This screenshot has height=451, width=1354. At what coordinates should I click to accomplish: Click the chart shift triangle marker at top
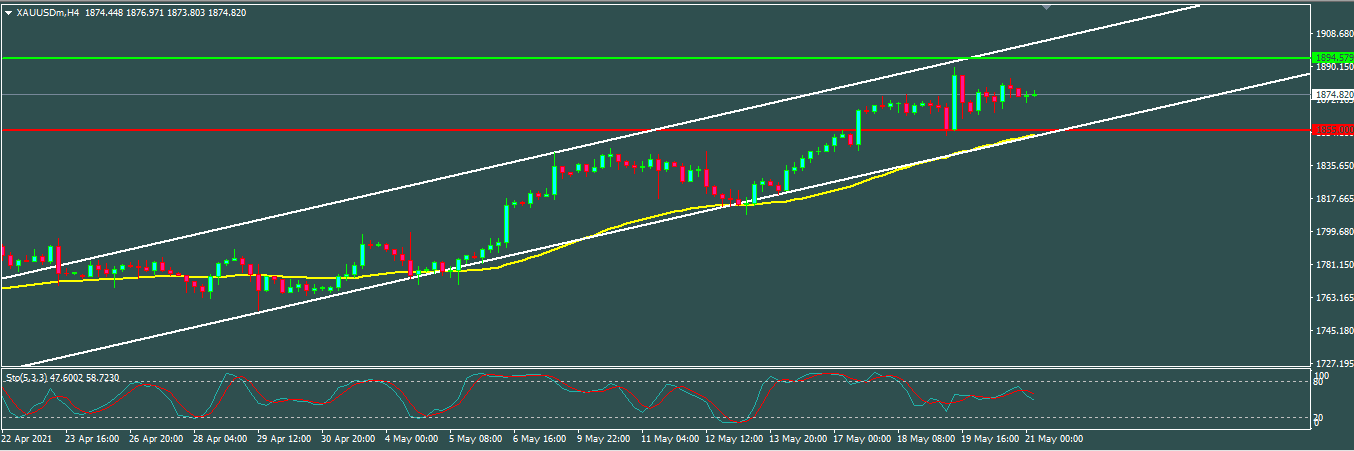point(1046,7)
